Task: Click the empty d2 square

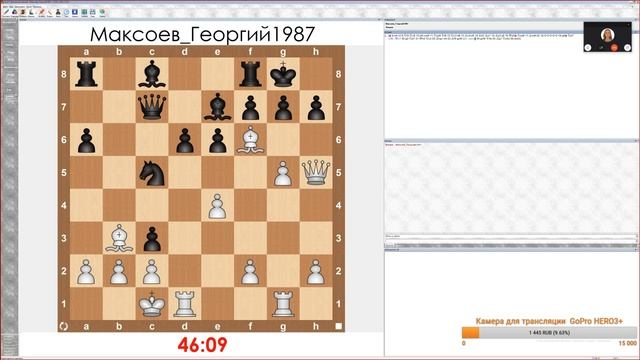Action: click(x=184, y=271)
